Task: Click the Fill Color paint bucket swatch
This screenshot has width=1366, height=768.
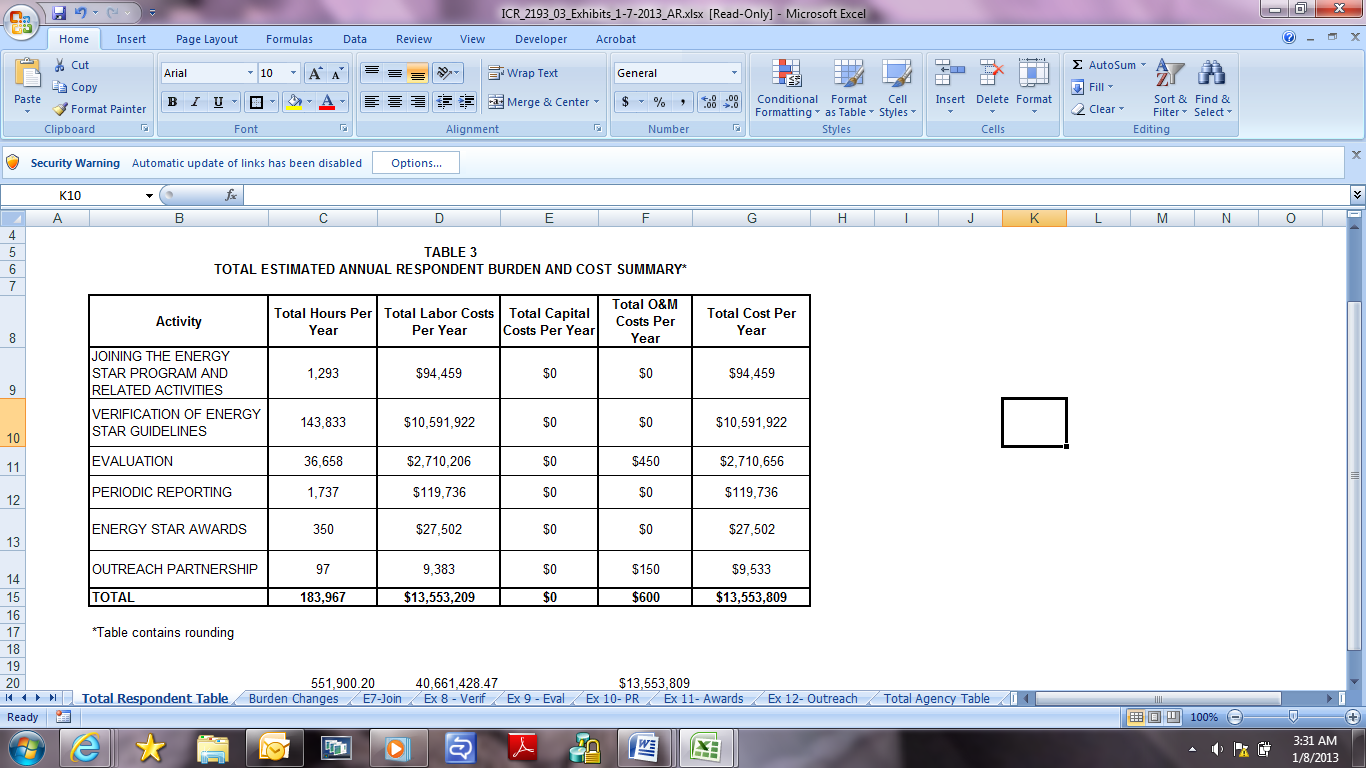Action: [293, 102]
